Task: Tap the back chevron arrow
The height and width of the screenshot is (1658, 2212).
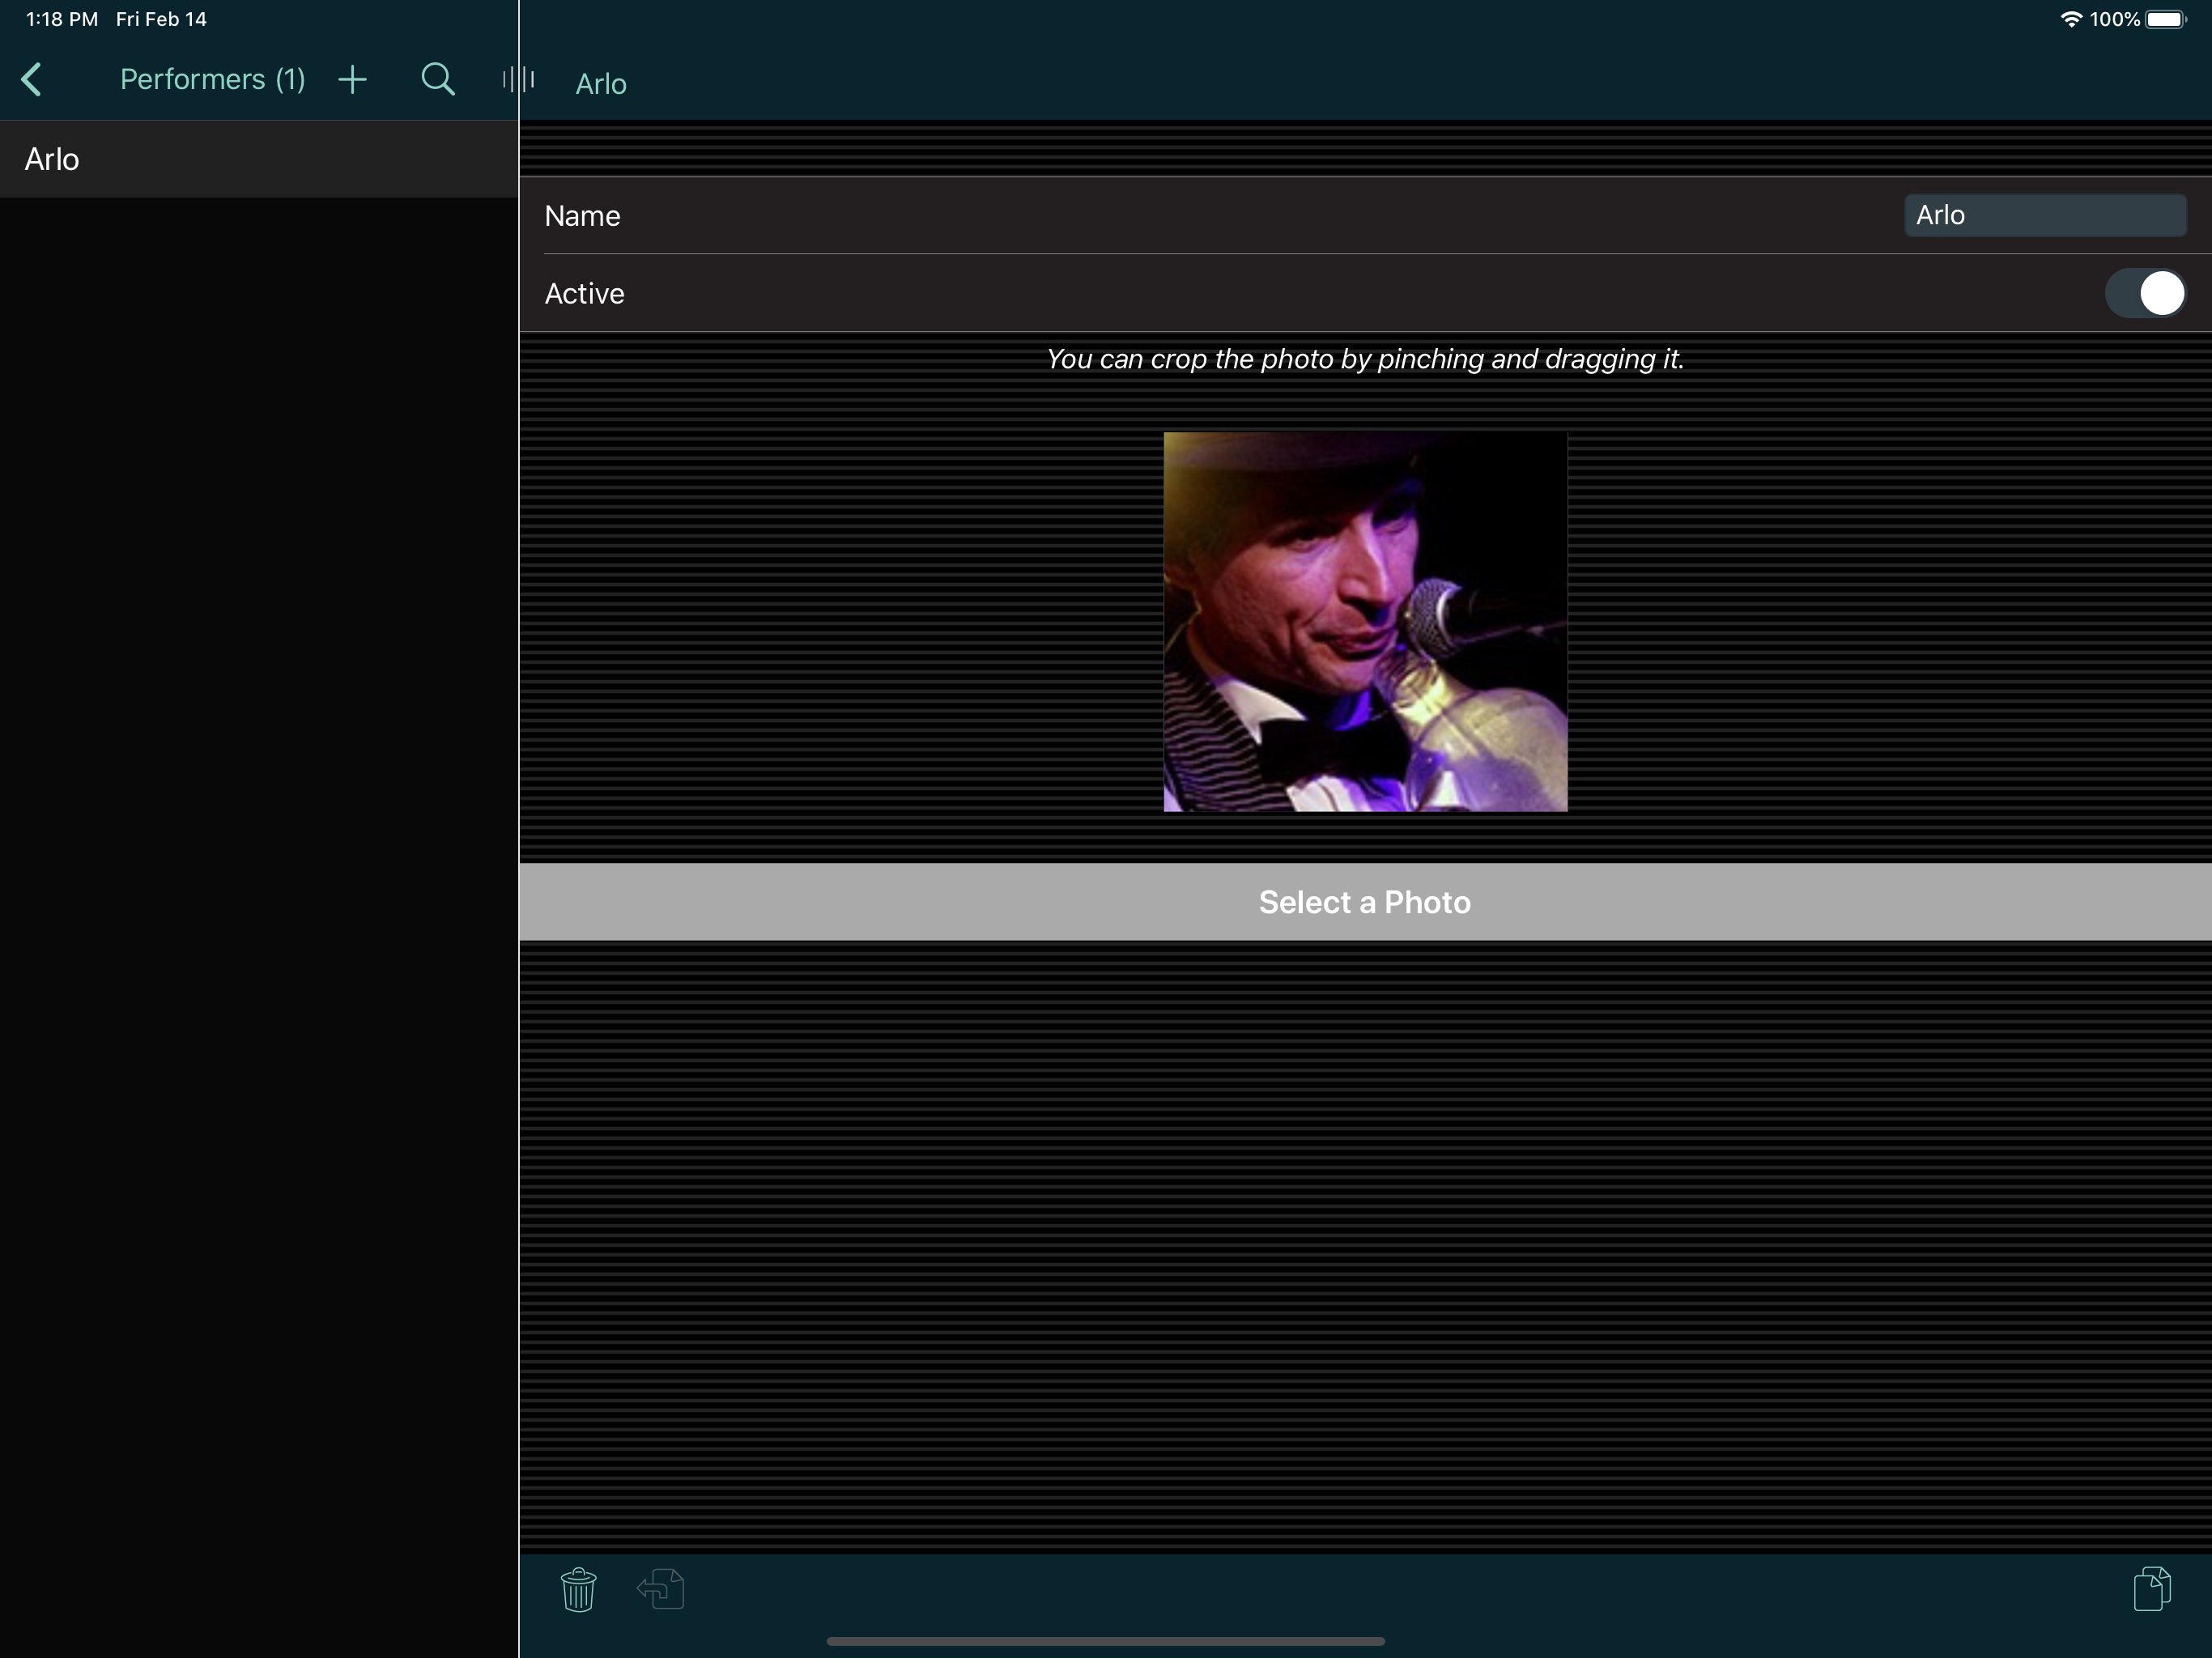Action: tap(32, 80)
